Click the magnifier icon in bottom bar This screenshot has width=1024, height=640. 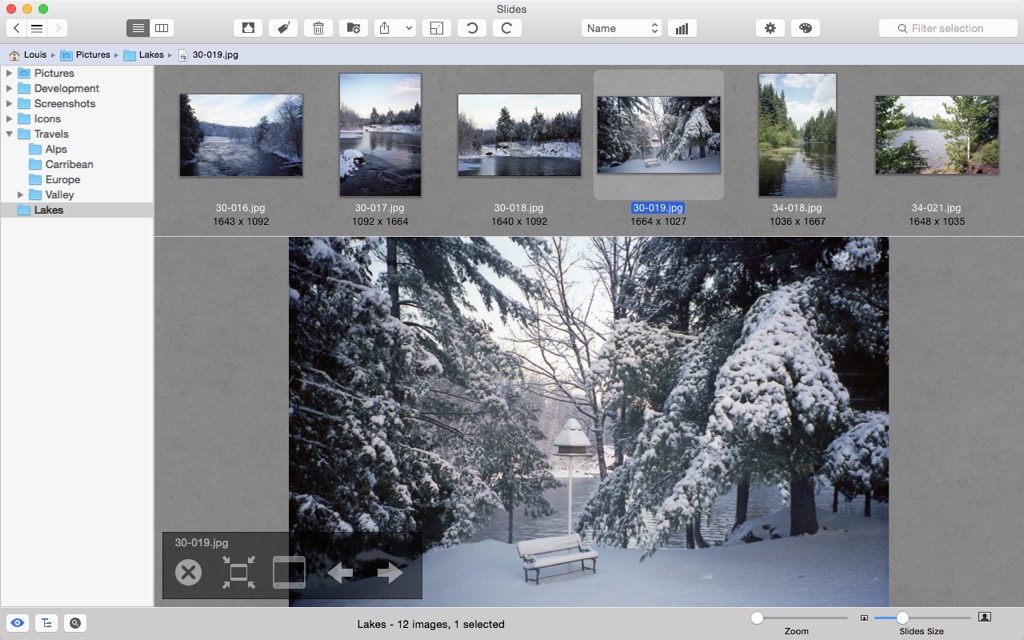(75, 623)
